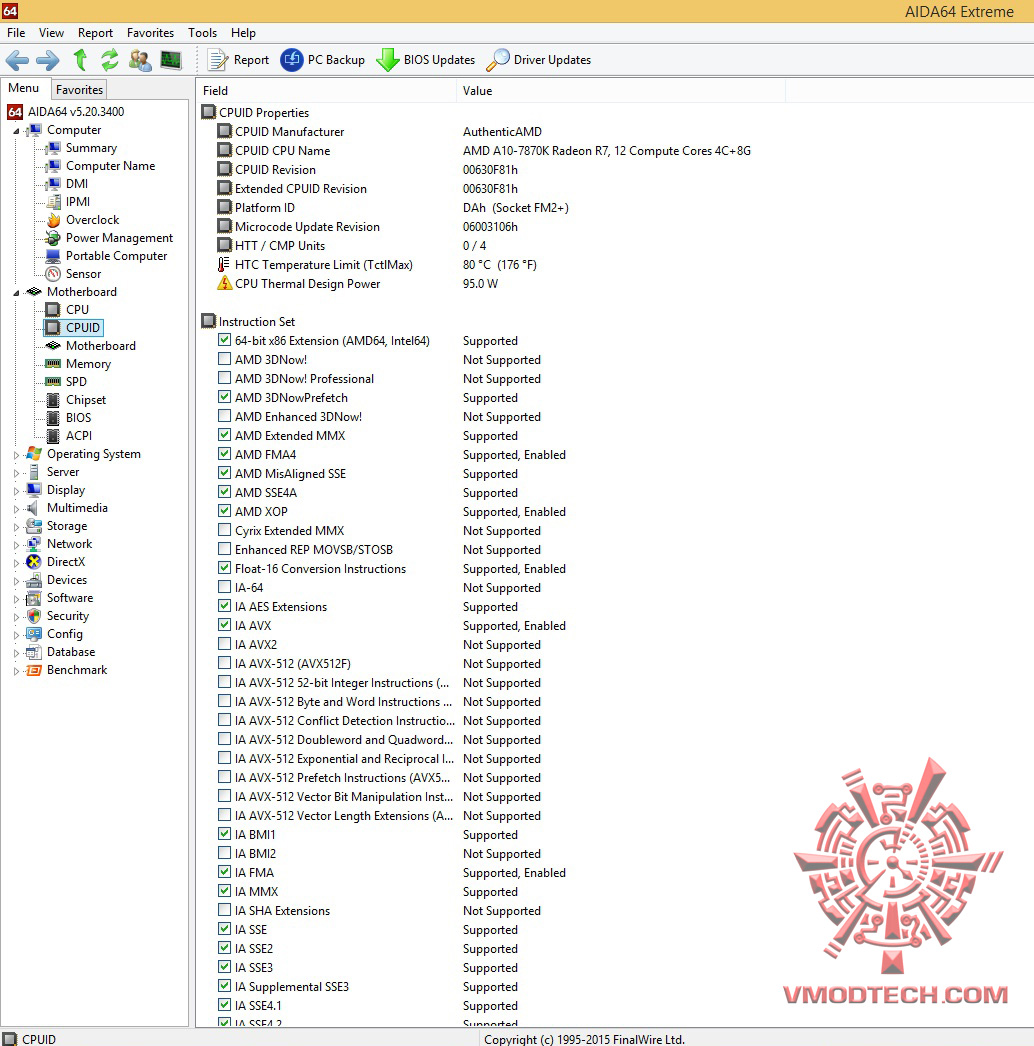Go up one level with green arrow

pos(80,60)
